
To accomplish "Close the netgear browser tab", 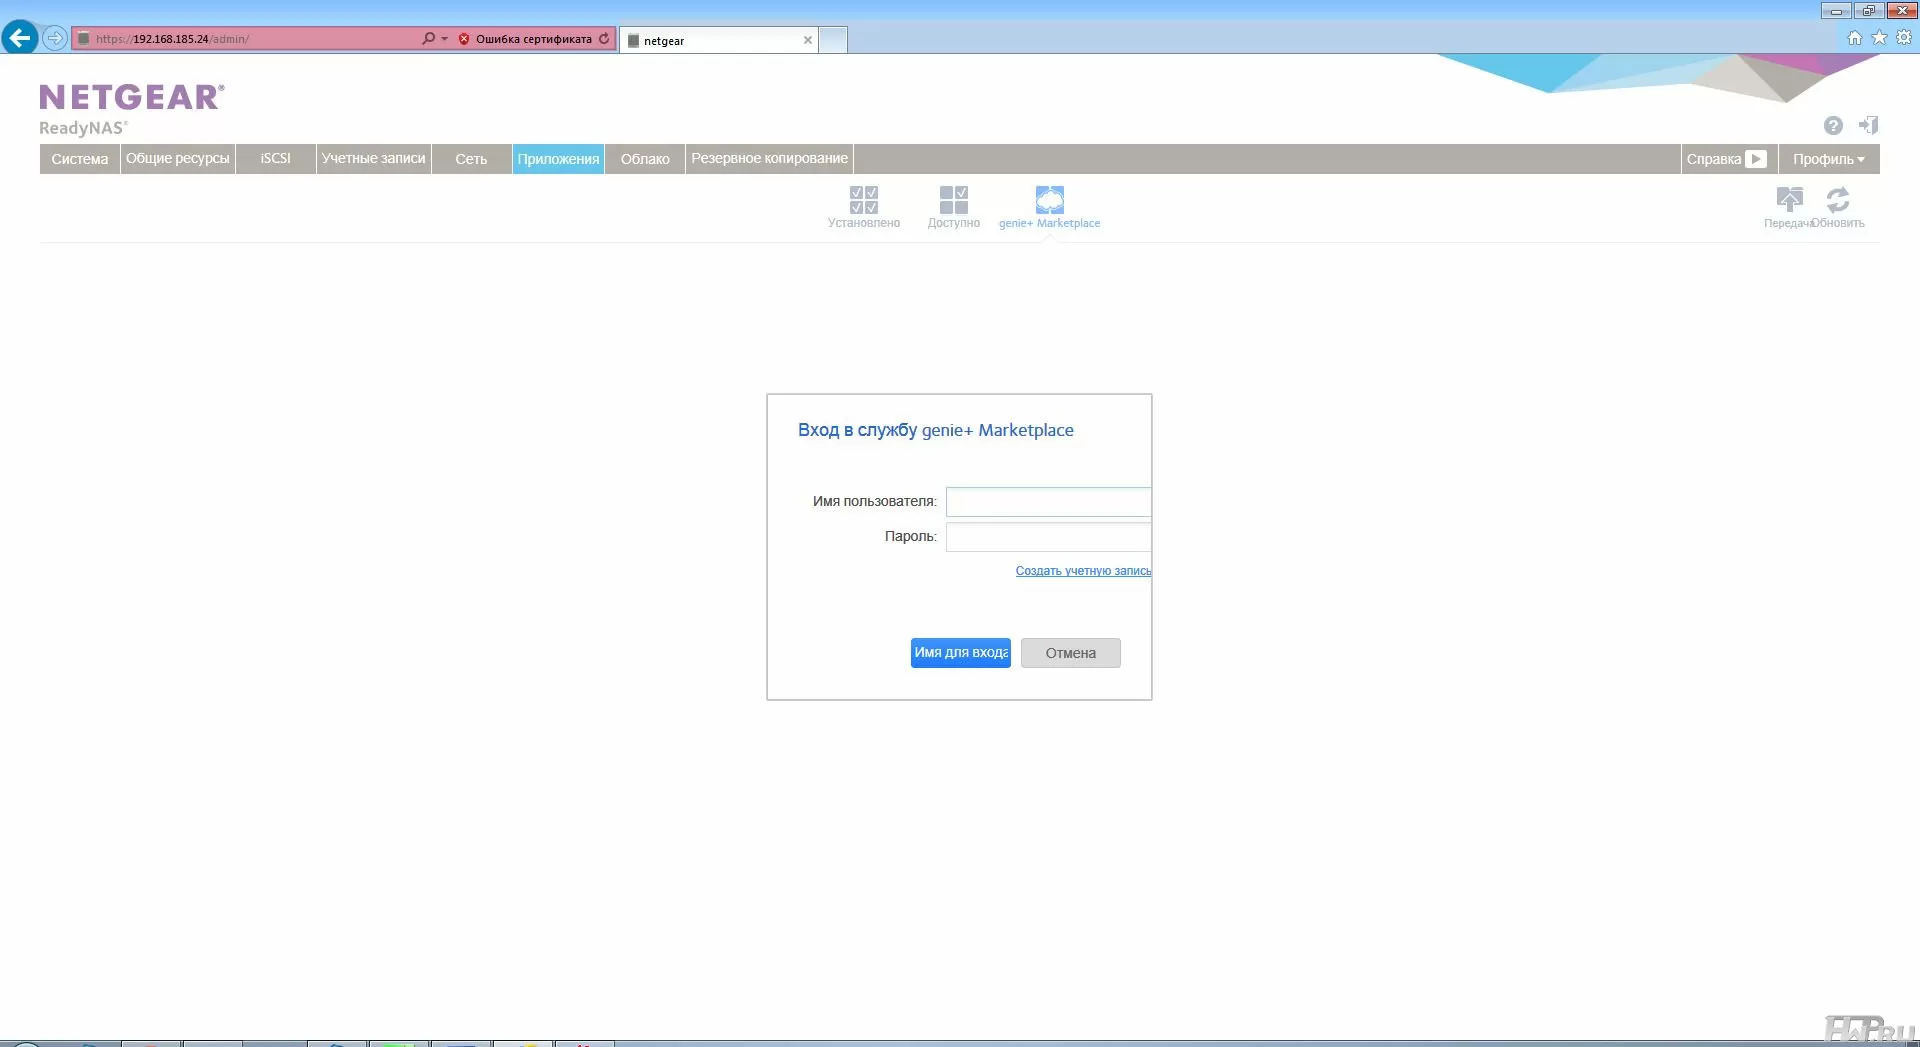I will tap(808, 40).
